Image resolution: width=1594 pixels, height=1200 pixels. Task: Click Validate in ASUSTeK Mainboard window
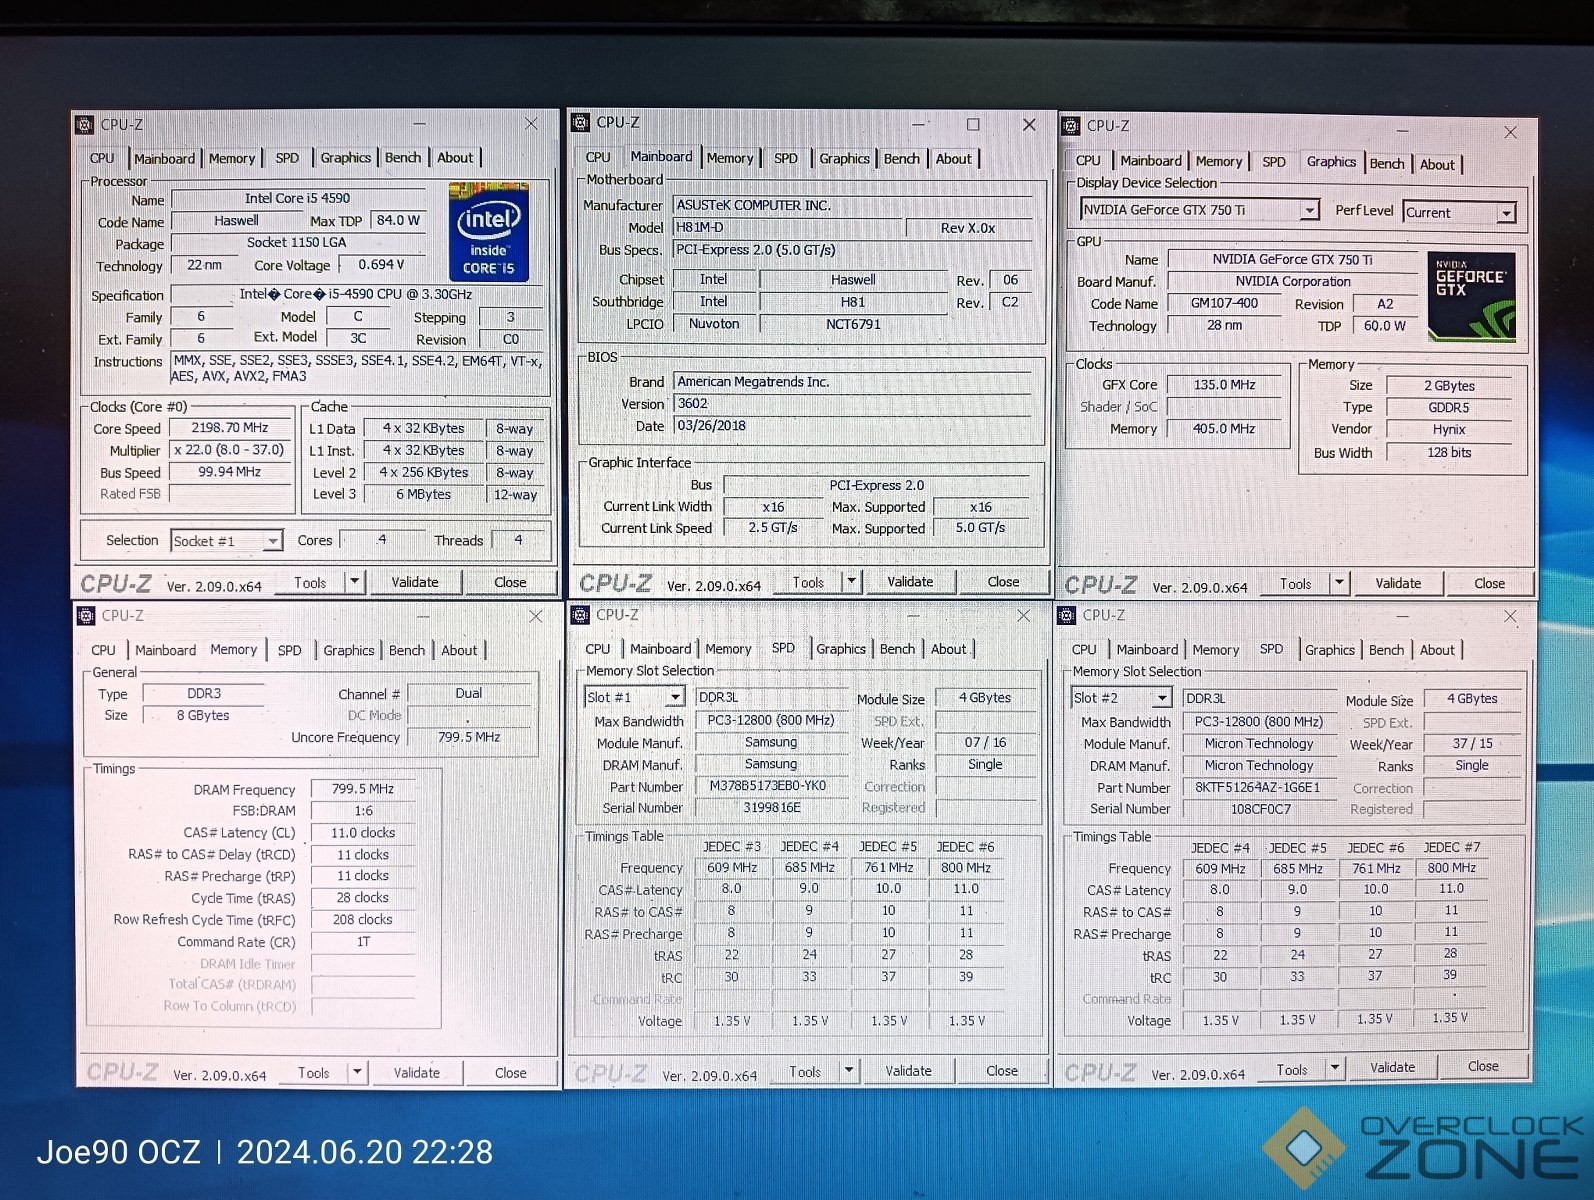[910, 581]
